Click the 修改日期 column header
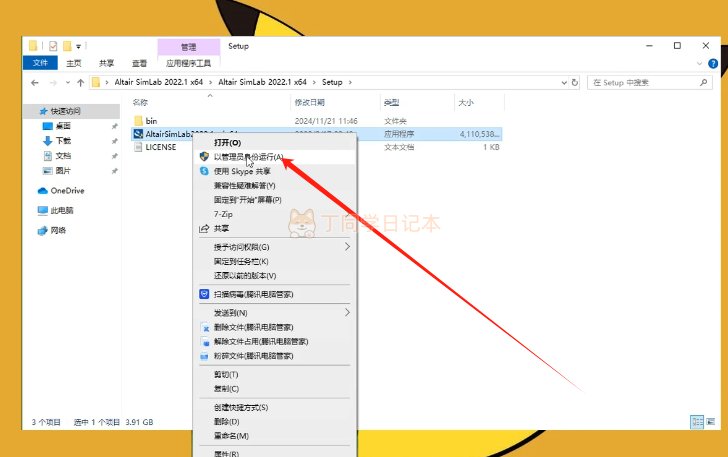 click(308, 103)
